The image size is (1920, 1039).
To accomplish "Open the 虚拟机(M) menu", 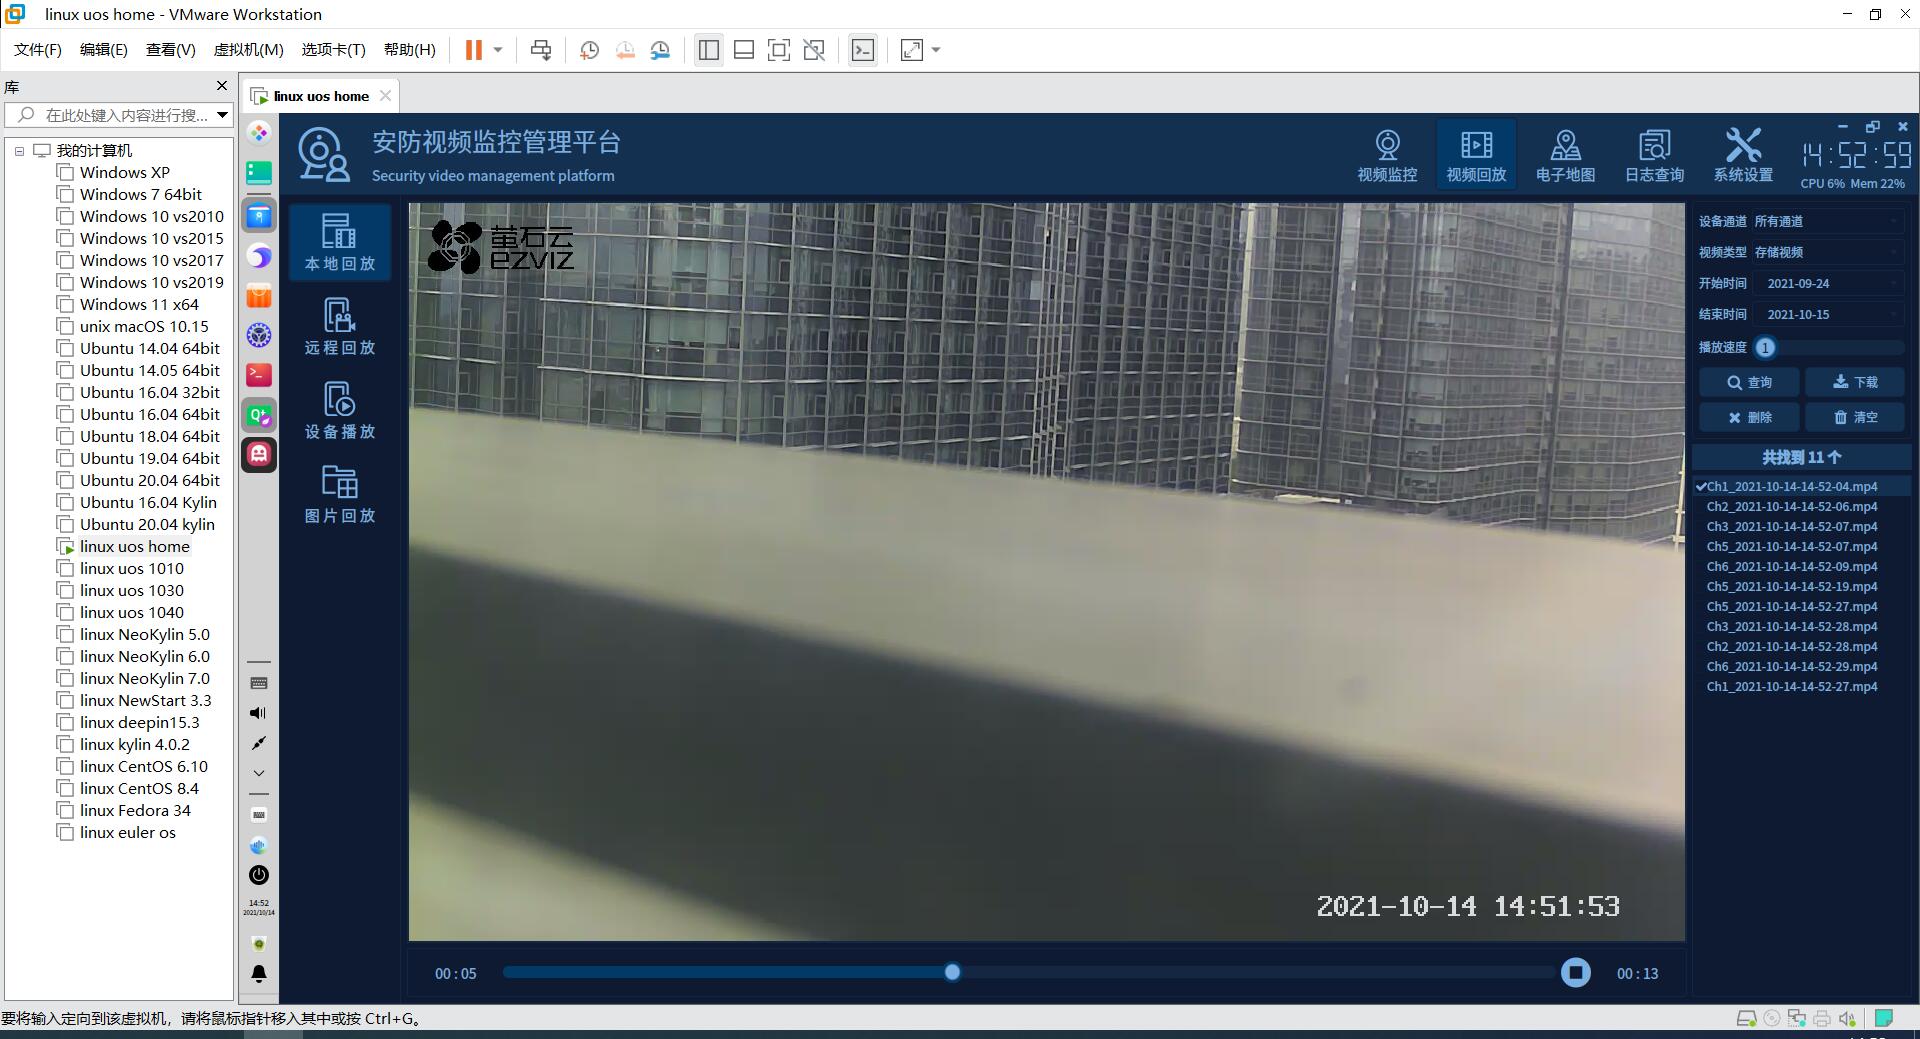I will (x=248, y=50).
